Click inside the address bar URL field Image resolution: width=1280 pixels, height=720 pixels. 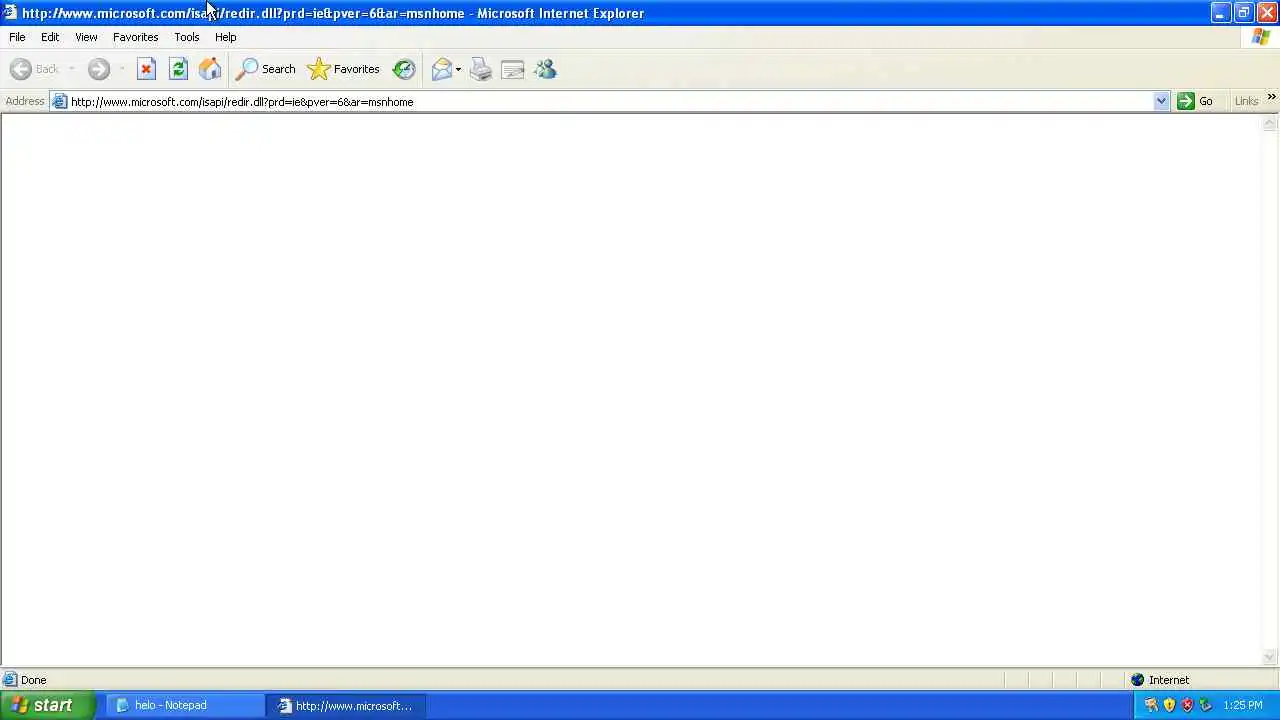(x=610, y=101)
